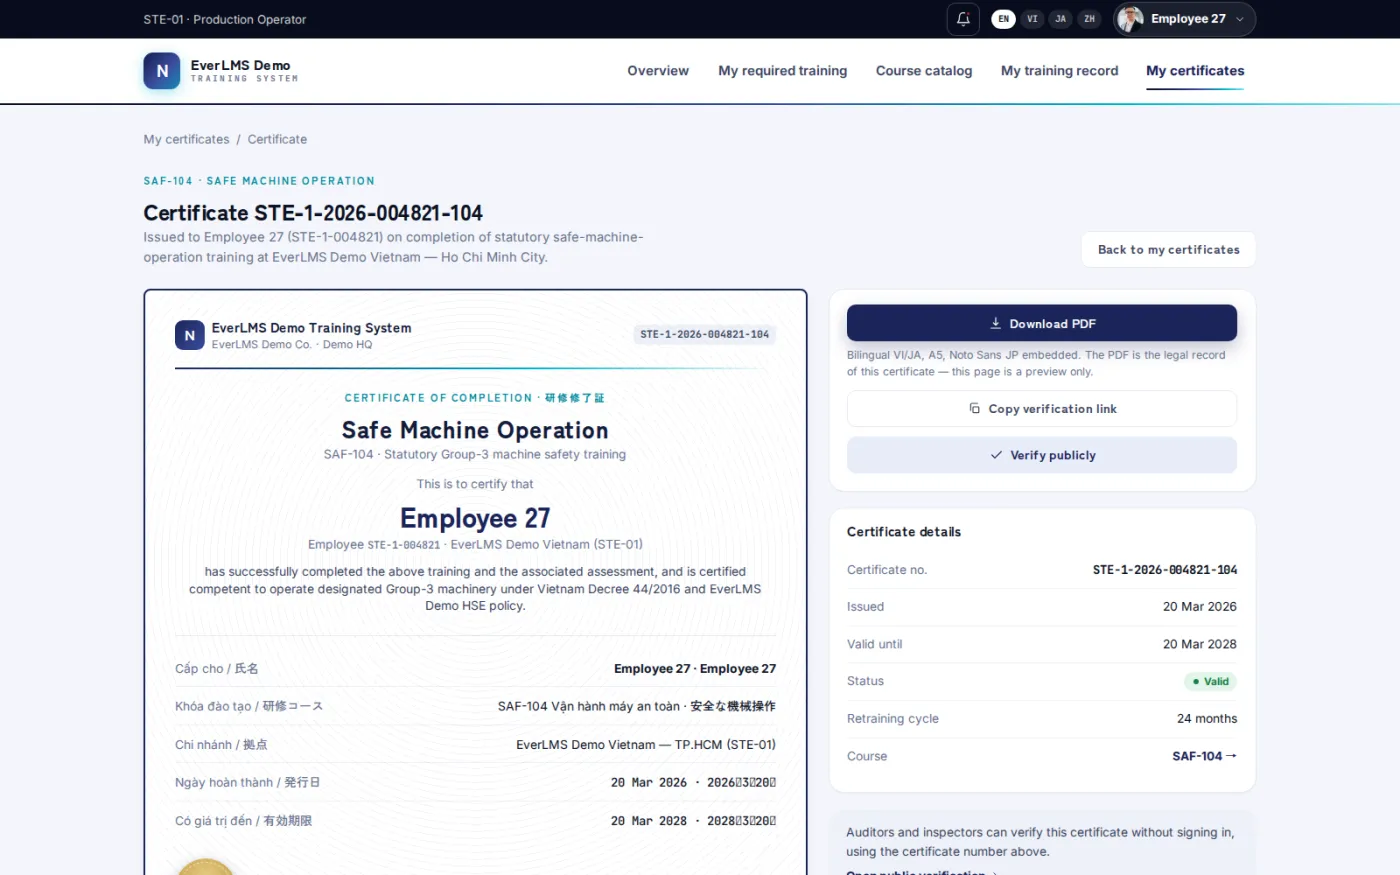Click the Verify publicly button
The width and height of the screenshot is (1400, 875).
tap(1042, 455)
